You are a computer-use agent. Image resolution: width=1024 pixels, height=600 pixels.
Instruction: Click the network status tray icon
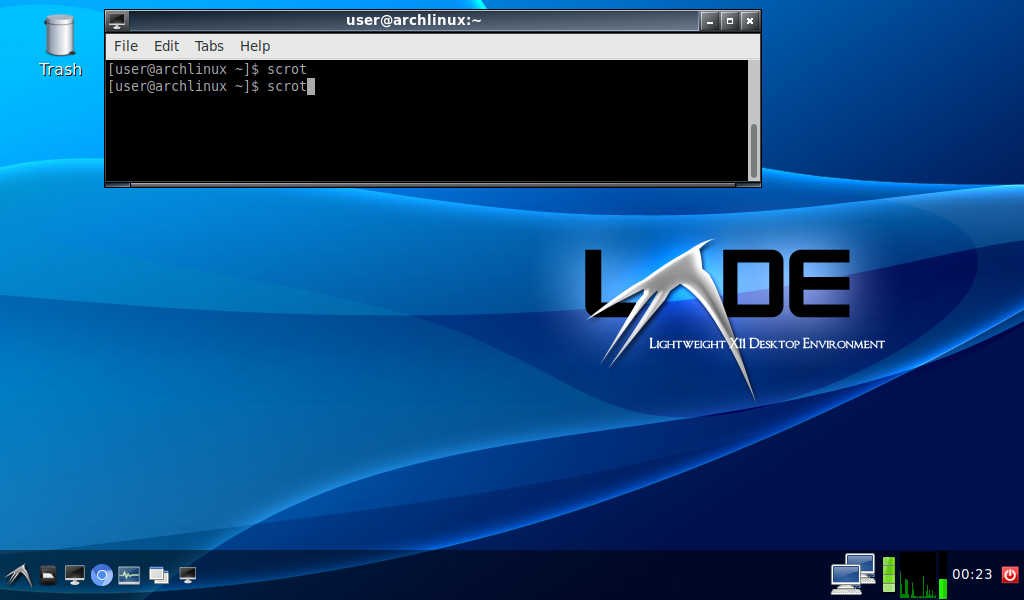click(852, 574)
